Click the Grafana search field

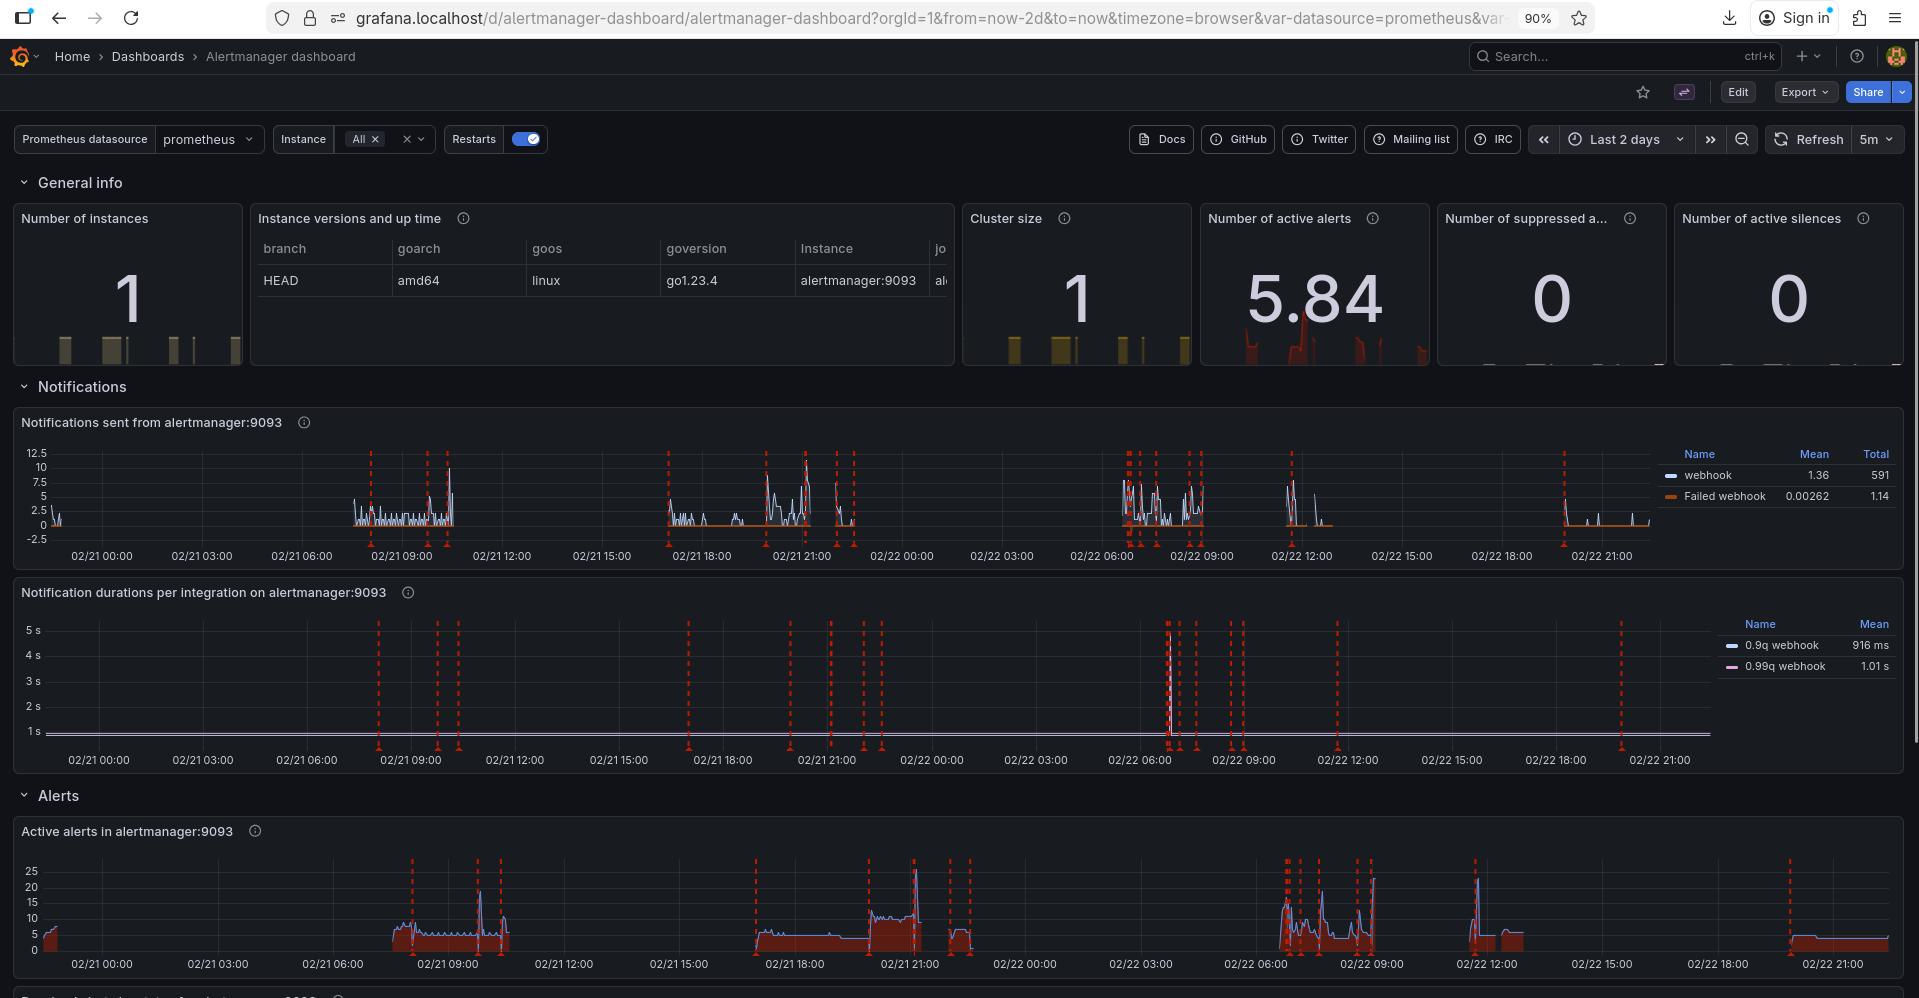click(x=1625, y=57)
